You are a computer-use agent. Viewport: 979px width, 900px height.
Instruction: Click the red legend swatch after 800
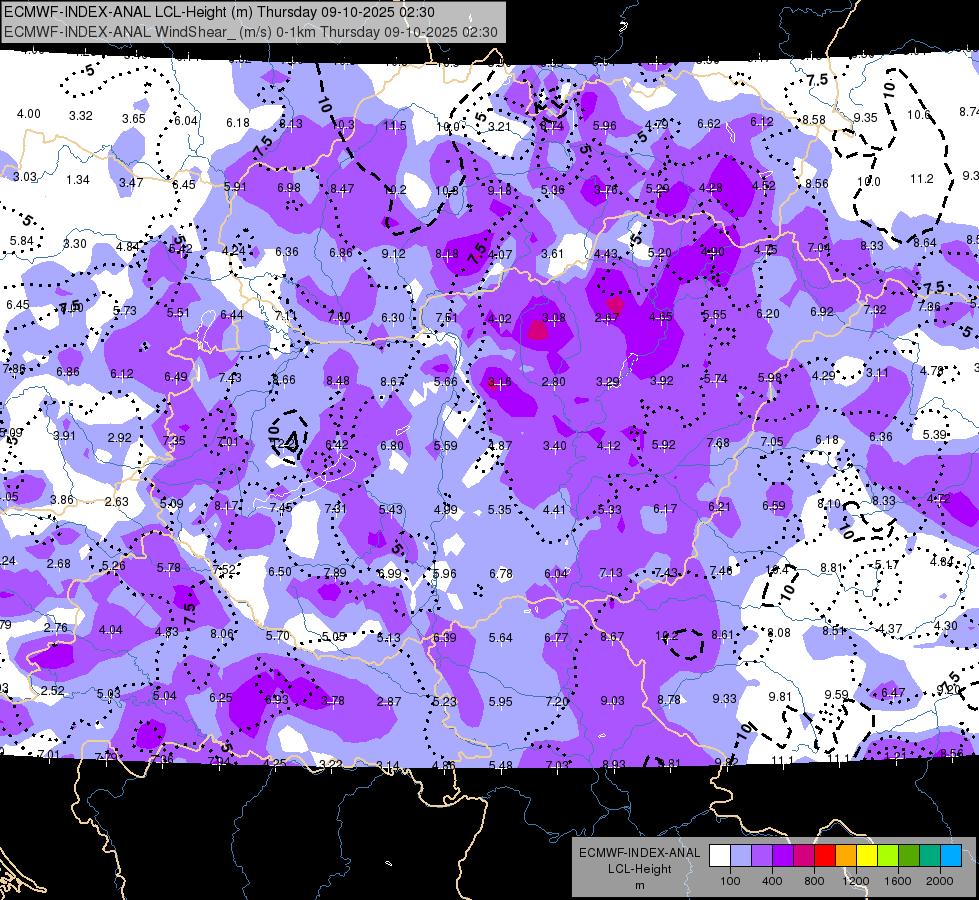coord(825,855)
